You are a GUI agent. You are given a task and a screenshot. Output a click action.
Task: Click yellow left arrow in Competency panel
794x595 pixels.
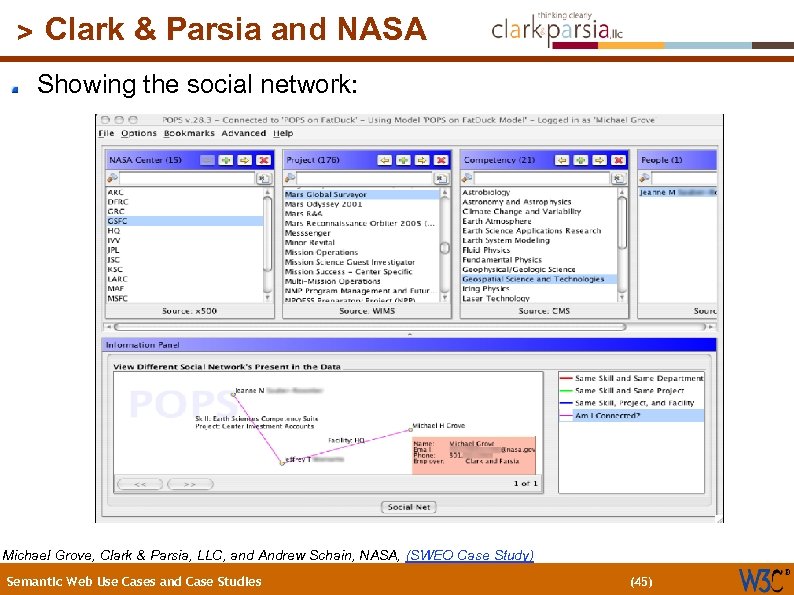click(562, 160)
